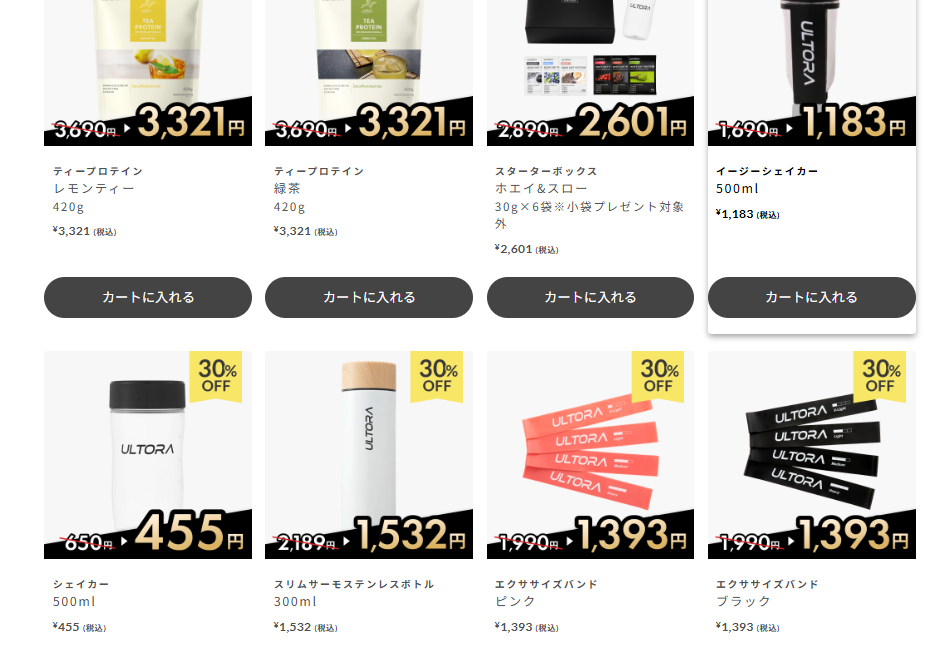Click the エクササイズバンド ピンク title
The width and height of the screenshot is (925, 651).
[x=546, y=593]
